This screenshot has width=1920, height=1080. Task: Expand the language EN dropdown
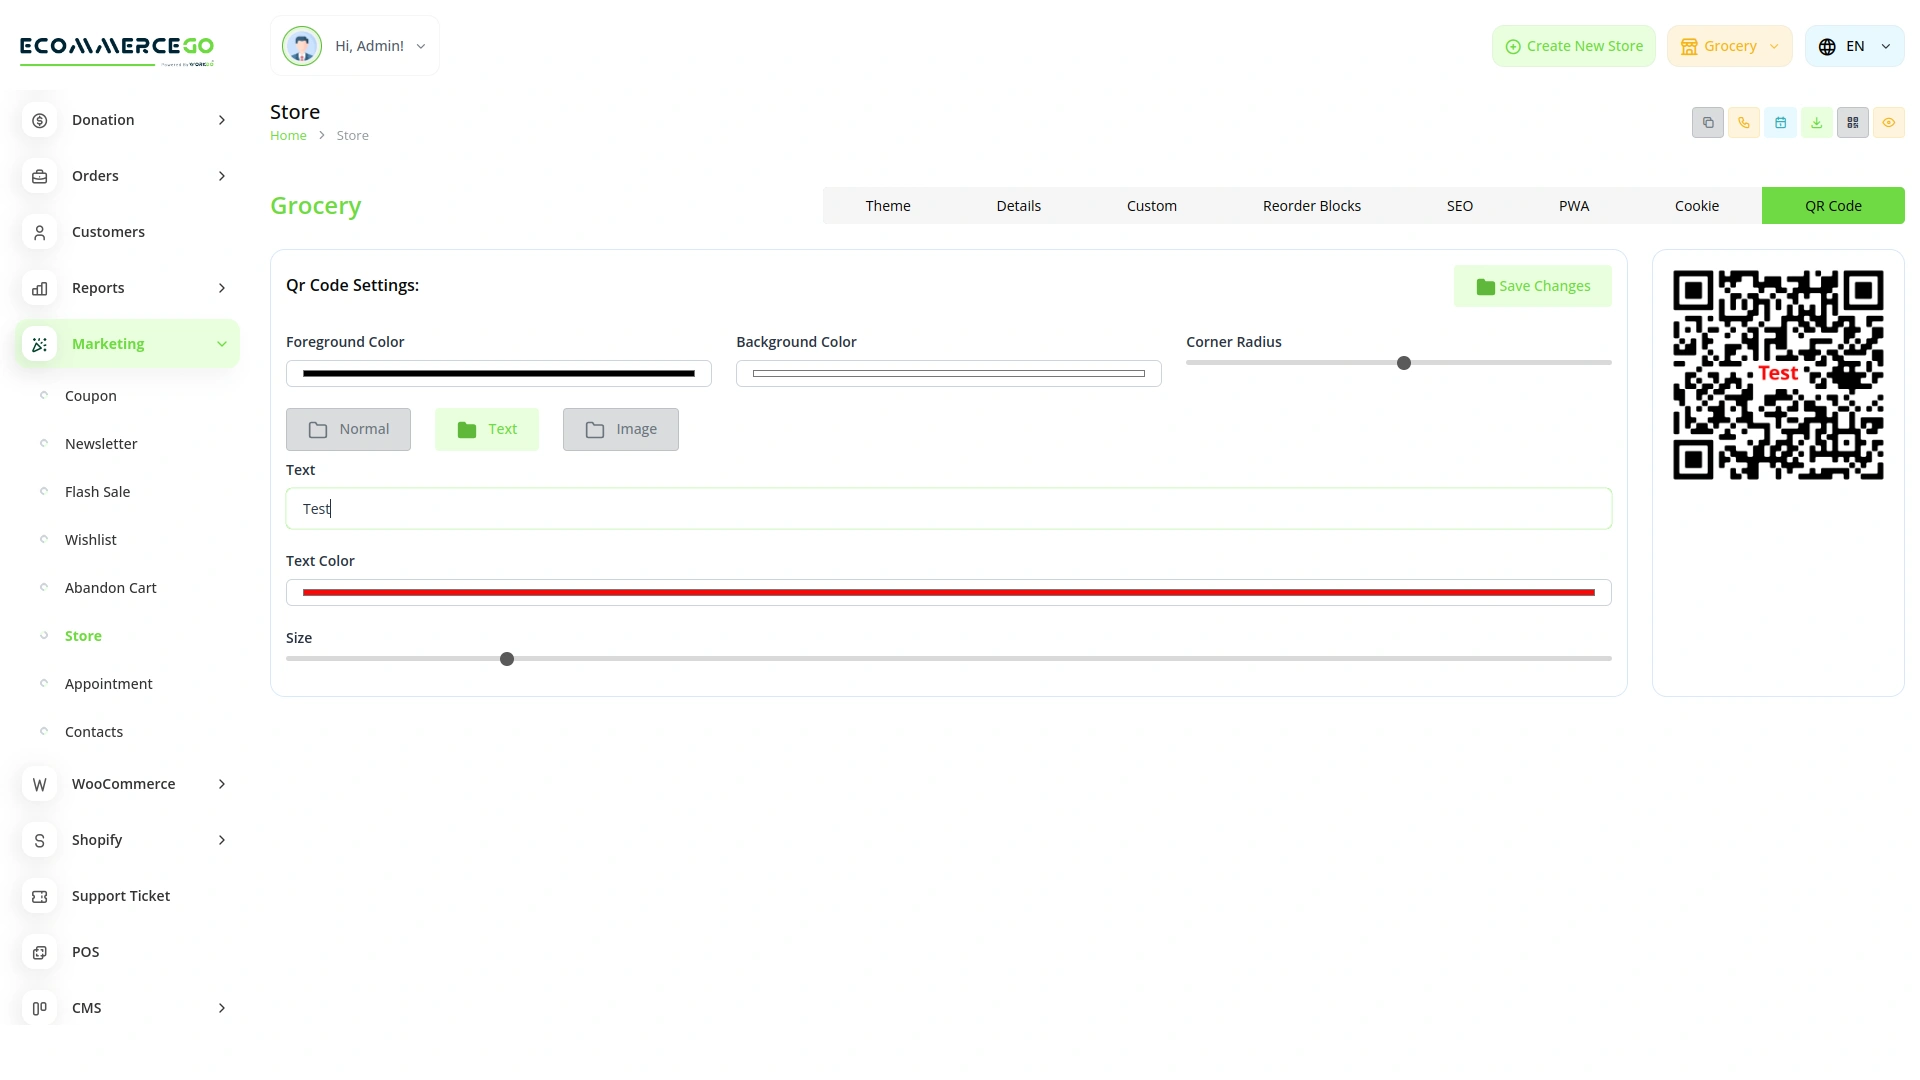click(1854, 45)
